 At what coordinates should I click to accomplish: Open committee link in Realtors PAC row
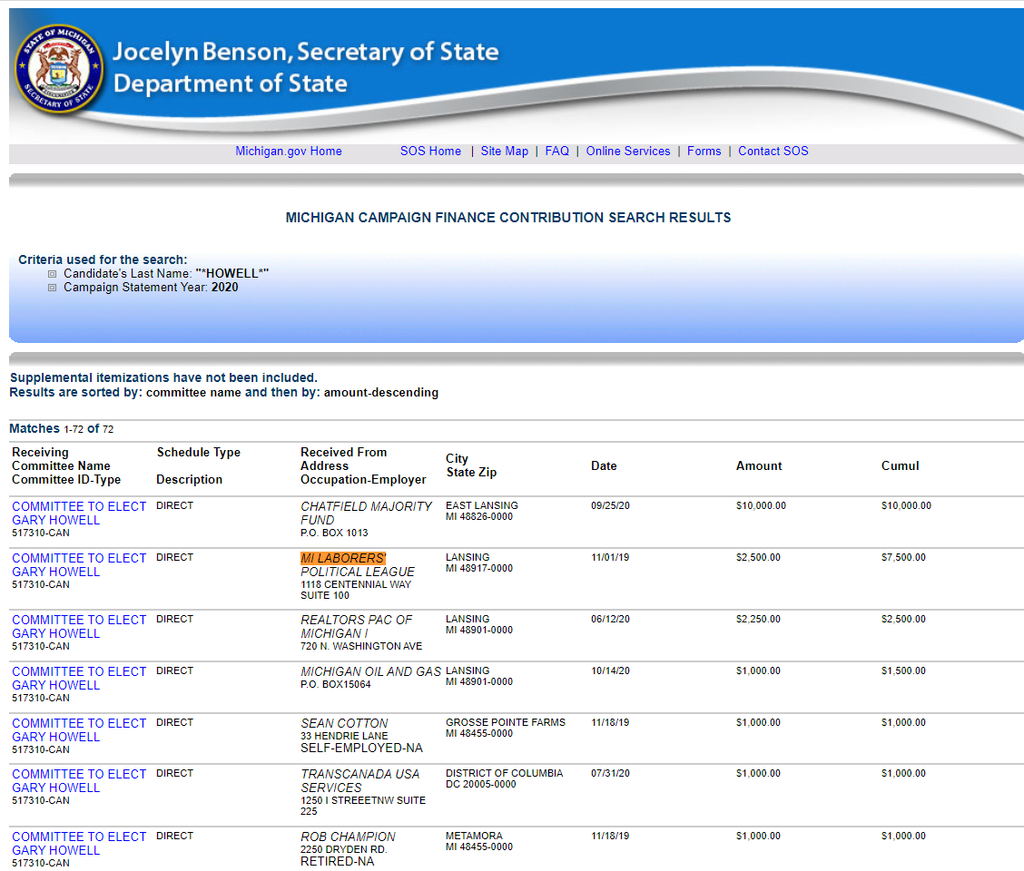(79, 626)
